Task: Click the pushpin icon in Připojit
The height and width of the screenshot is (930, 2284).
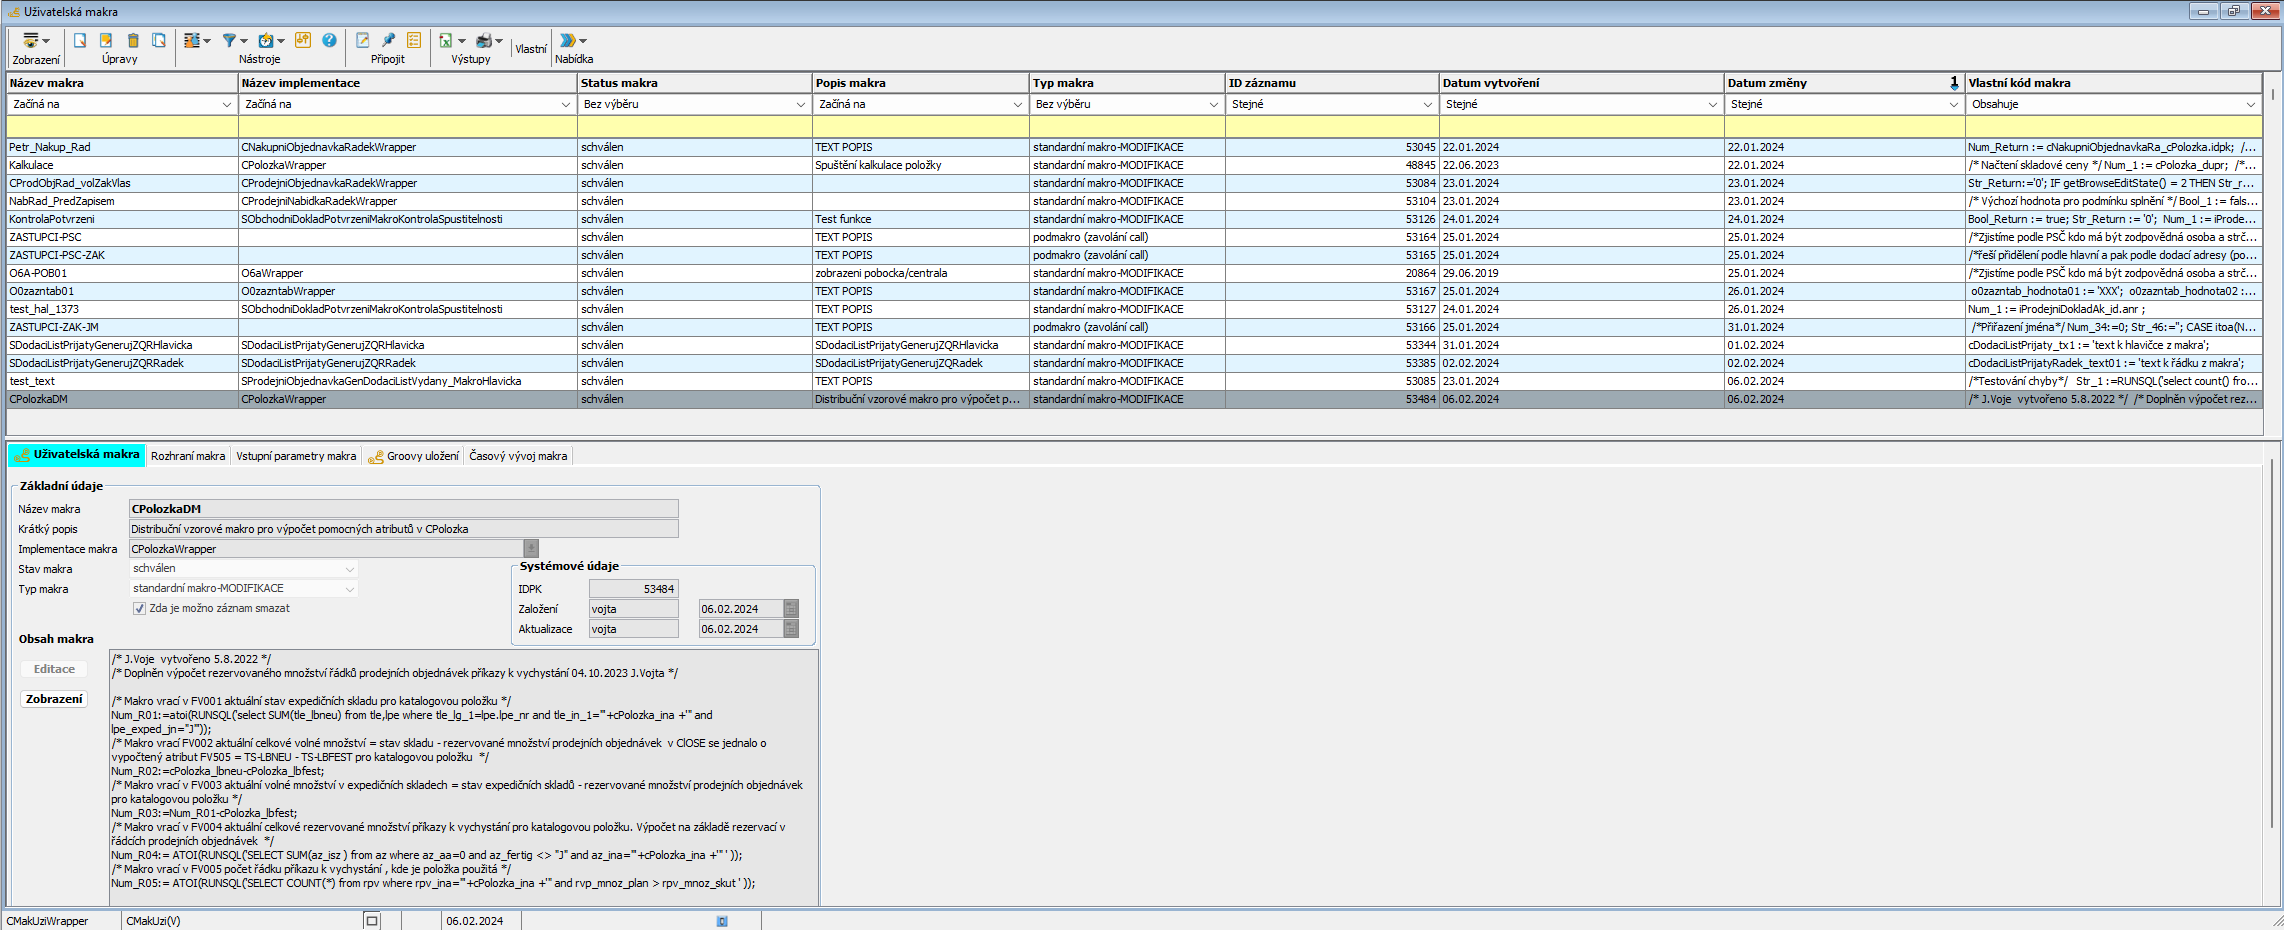Action: click(x=388, y=41)
